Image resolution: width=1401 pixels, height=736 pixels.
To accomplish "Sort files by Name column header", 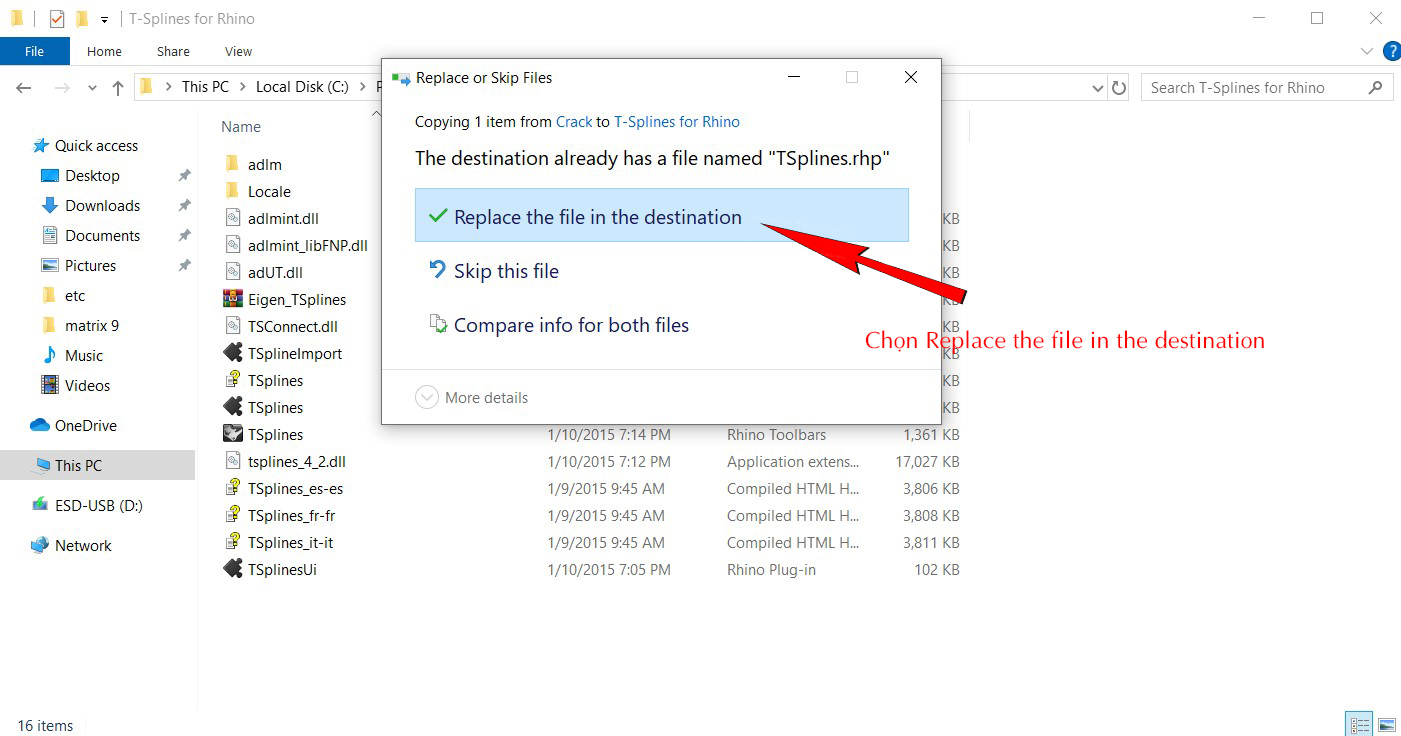I will [x=241, y=127].
